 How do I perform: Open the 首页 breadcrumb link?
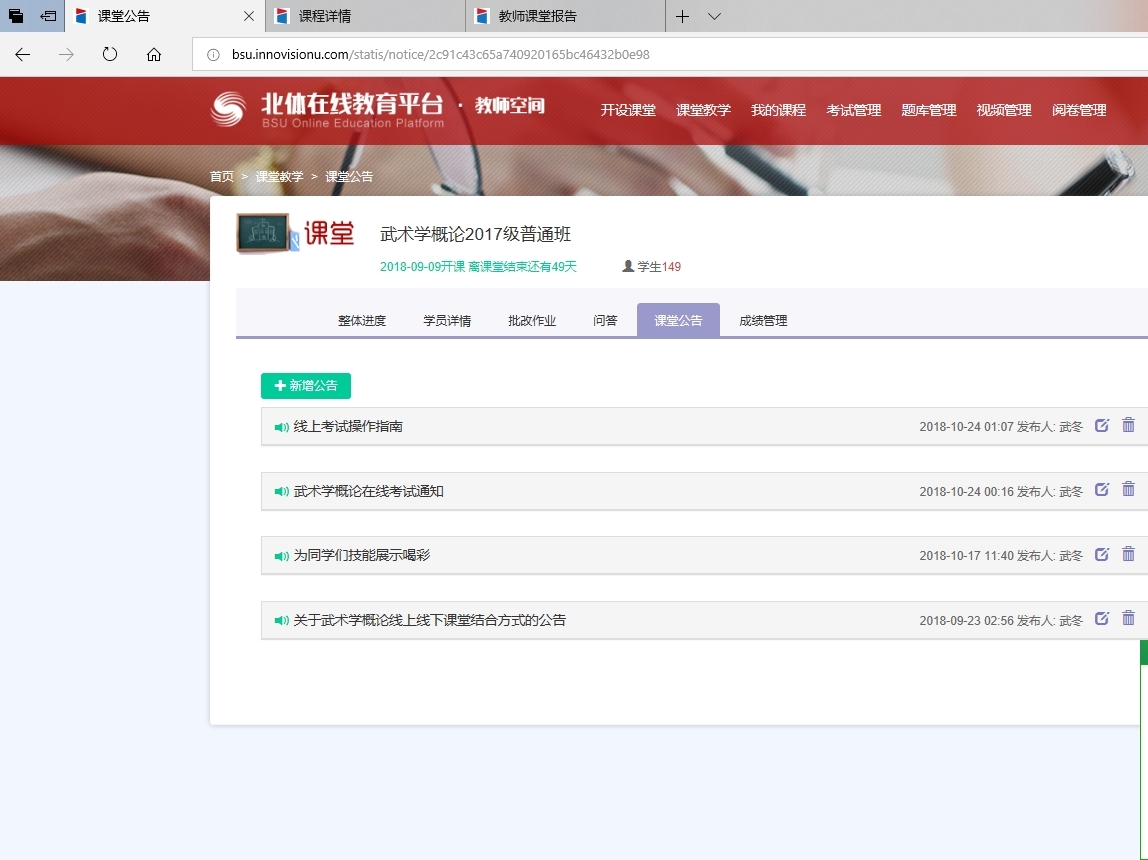tap(221, 176)
